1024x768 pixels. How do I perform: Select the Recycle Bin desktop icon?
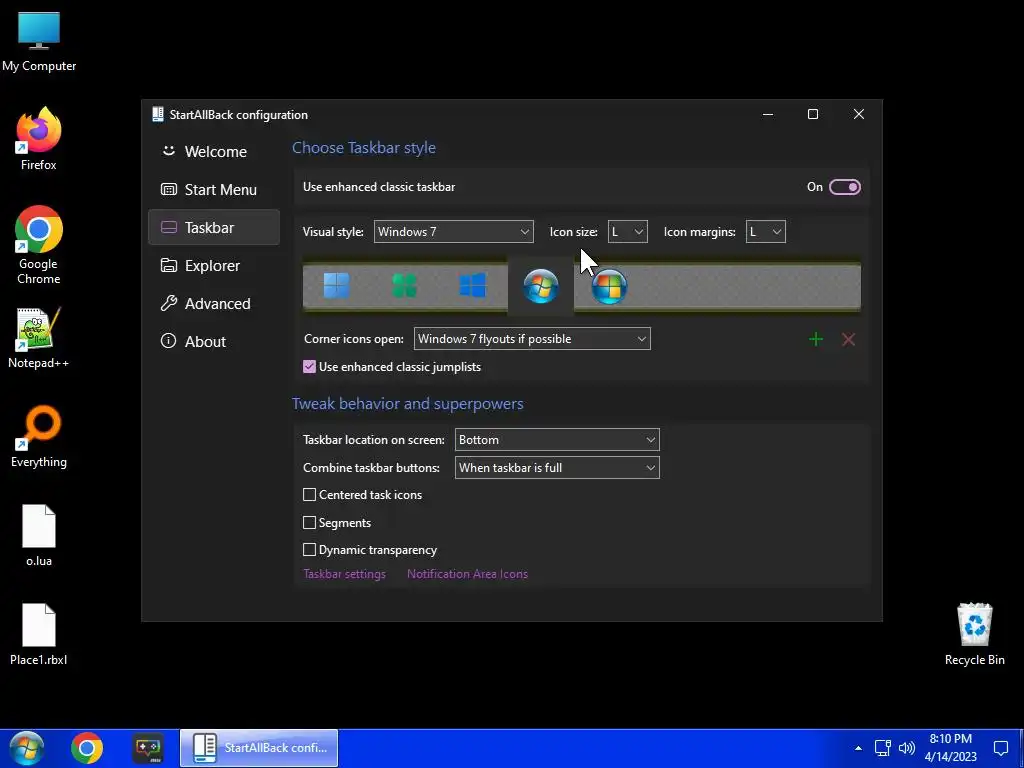(974, 634)
